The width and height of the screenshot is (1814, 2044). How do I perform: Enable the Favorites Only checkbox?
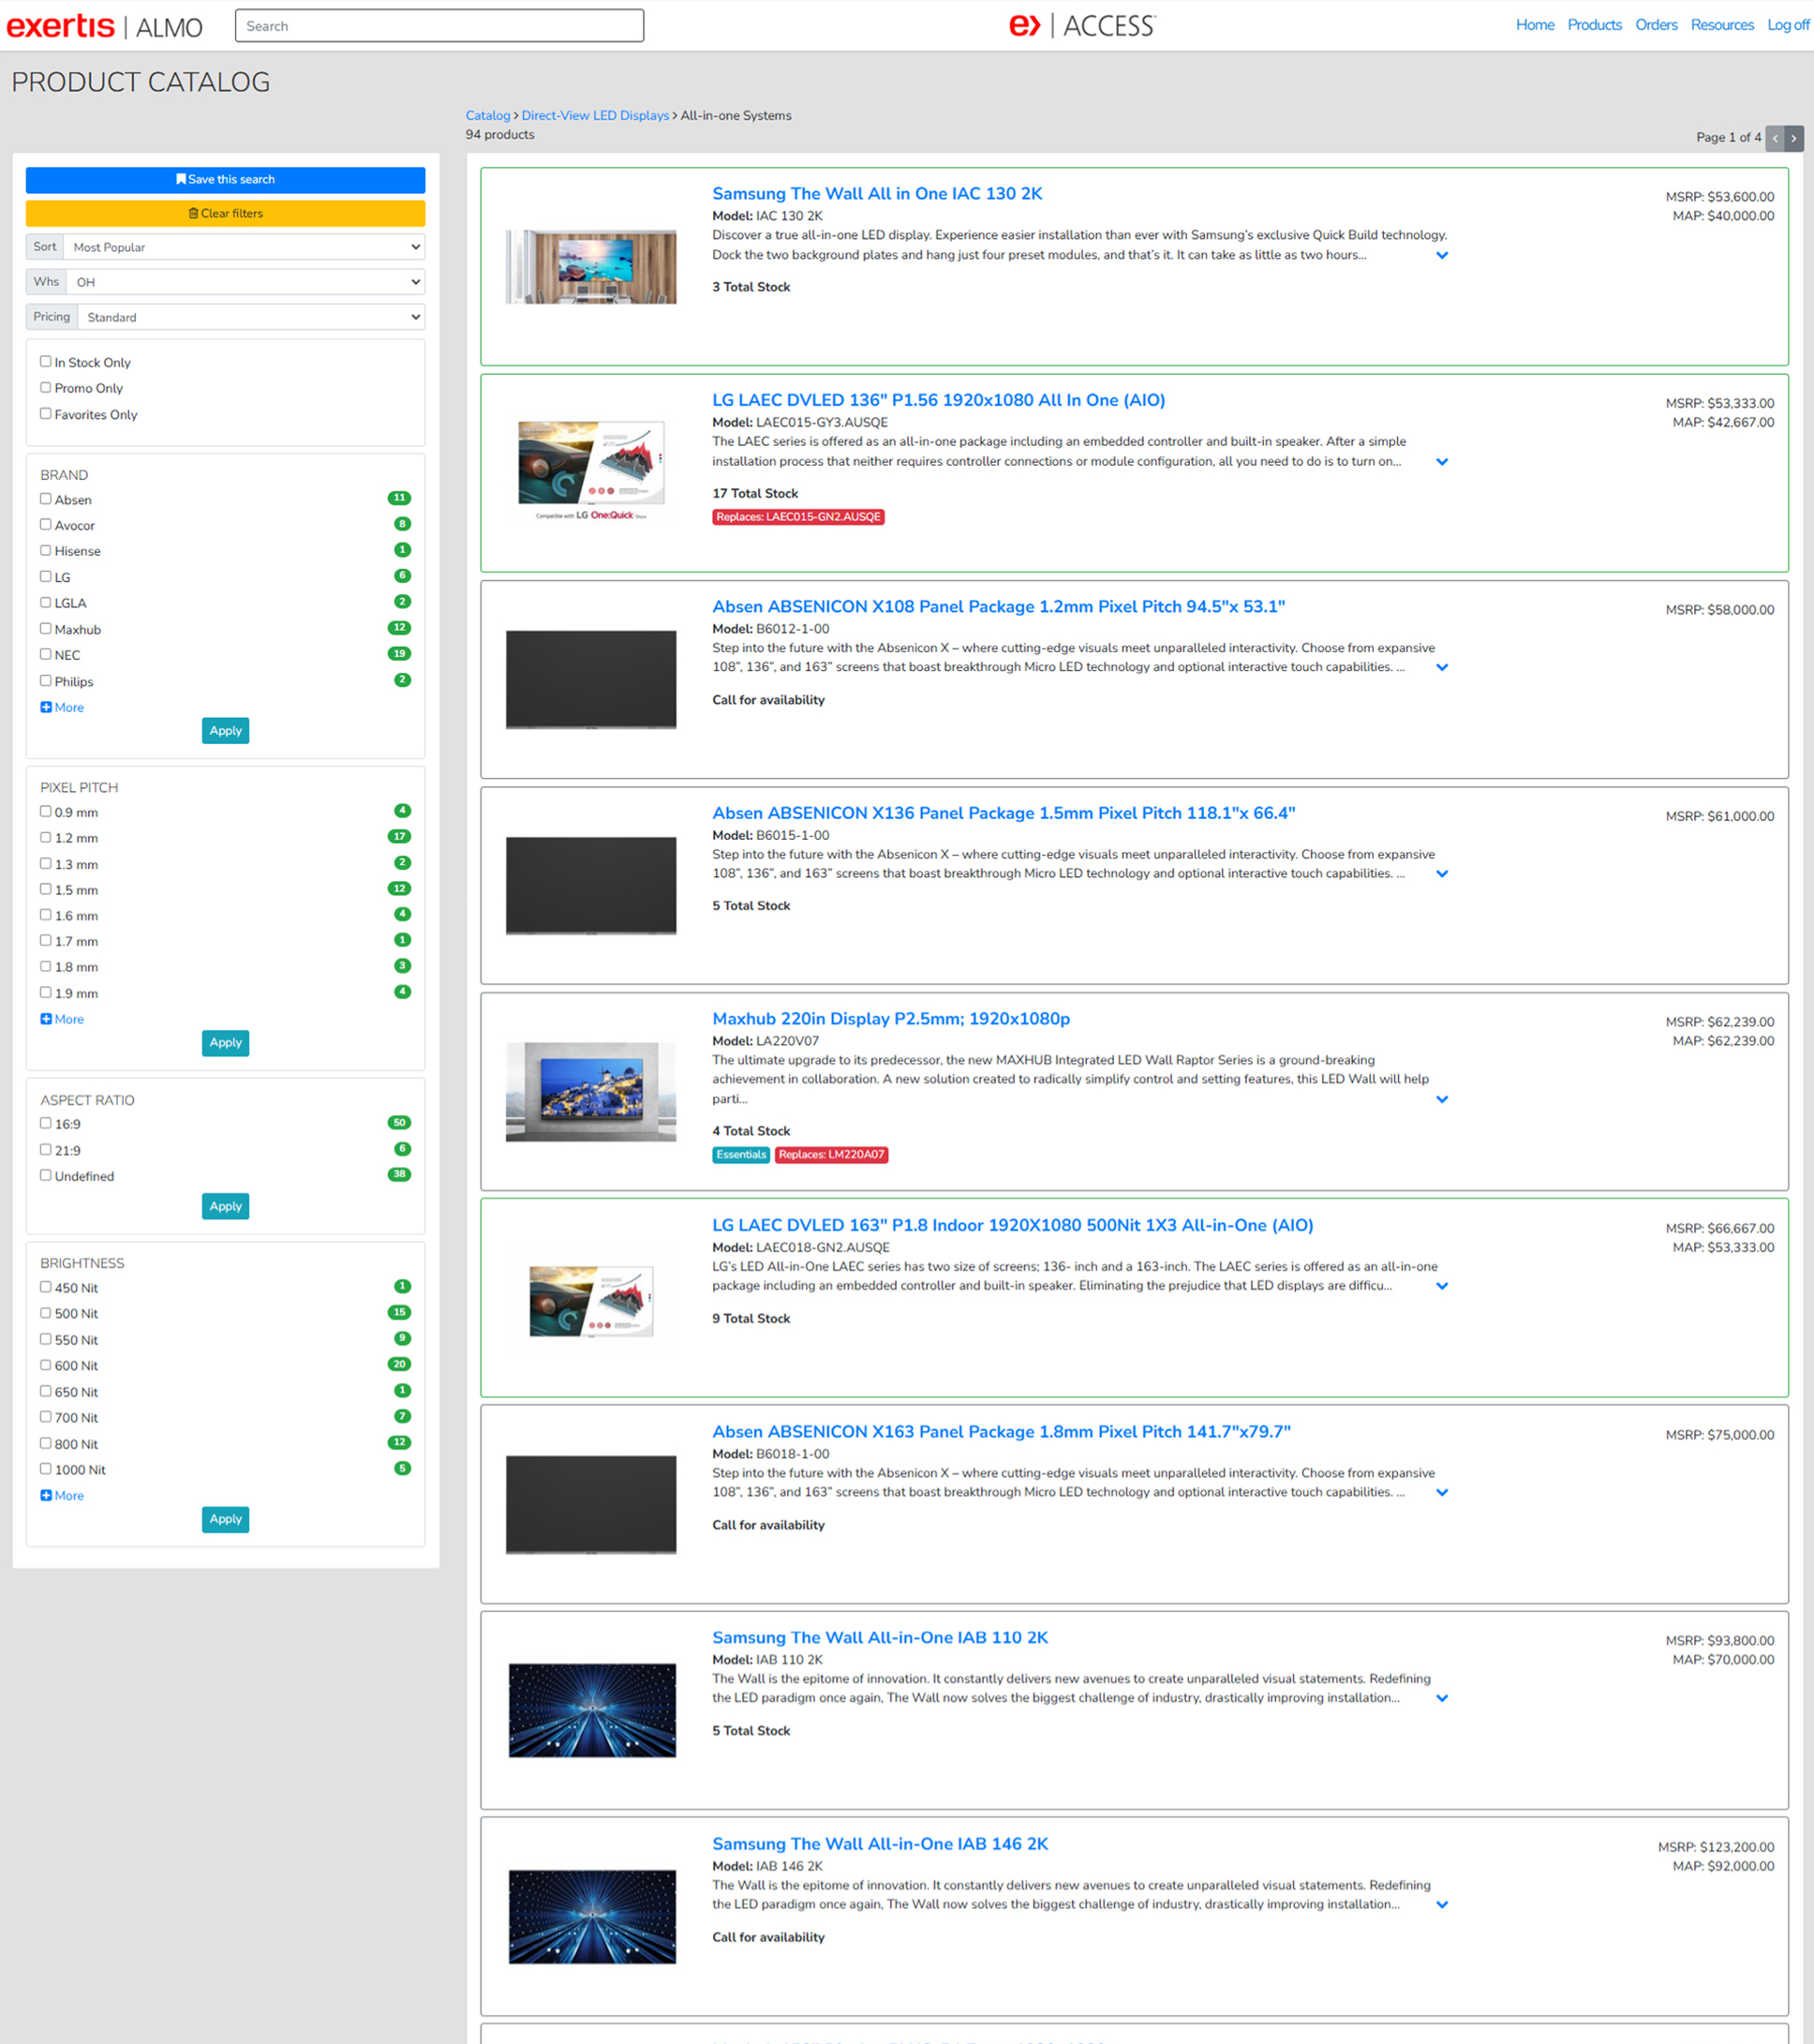tap(46, 414)
